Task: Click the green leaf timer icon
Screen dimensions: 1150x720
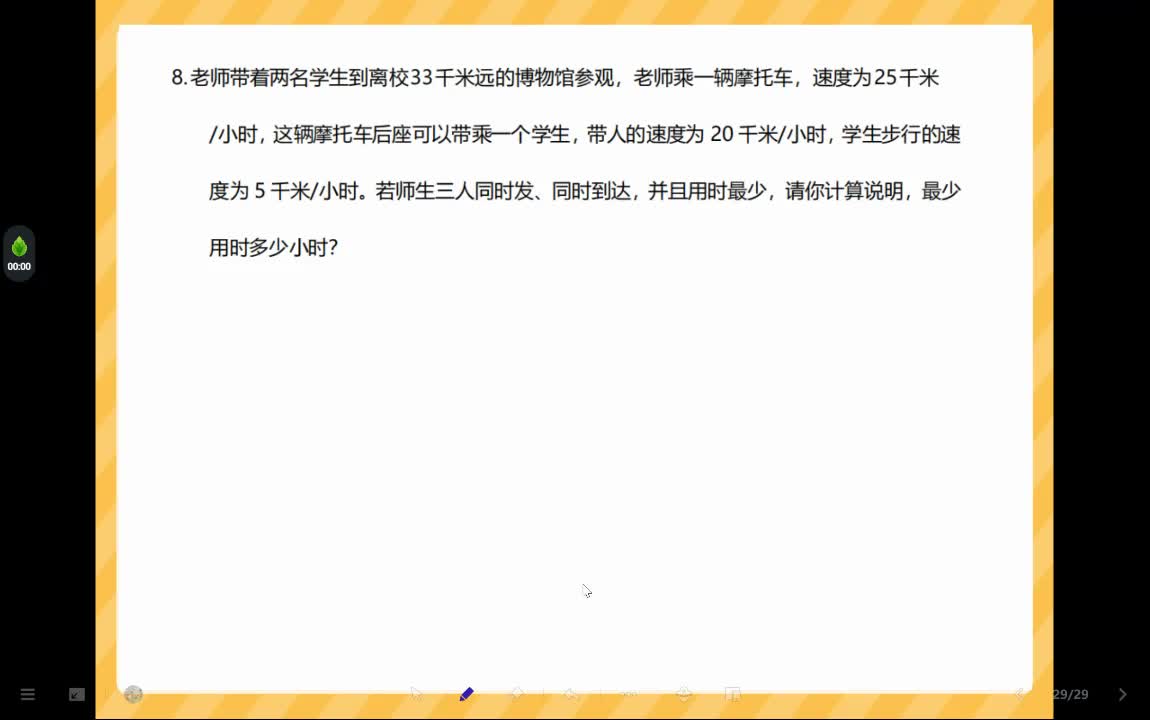Action: pos(19,246)
